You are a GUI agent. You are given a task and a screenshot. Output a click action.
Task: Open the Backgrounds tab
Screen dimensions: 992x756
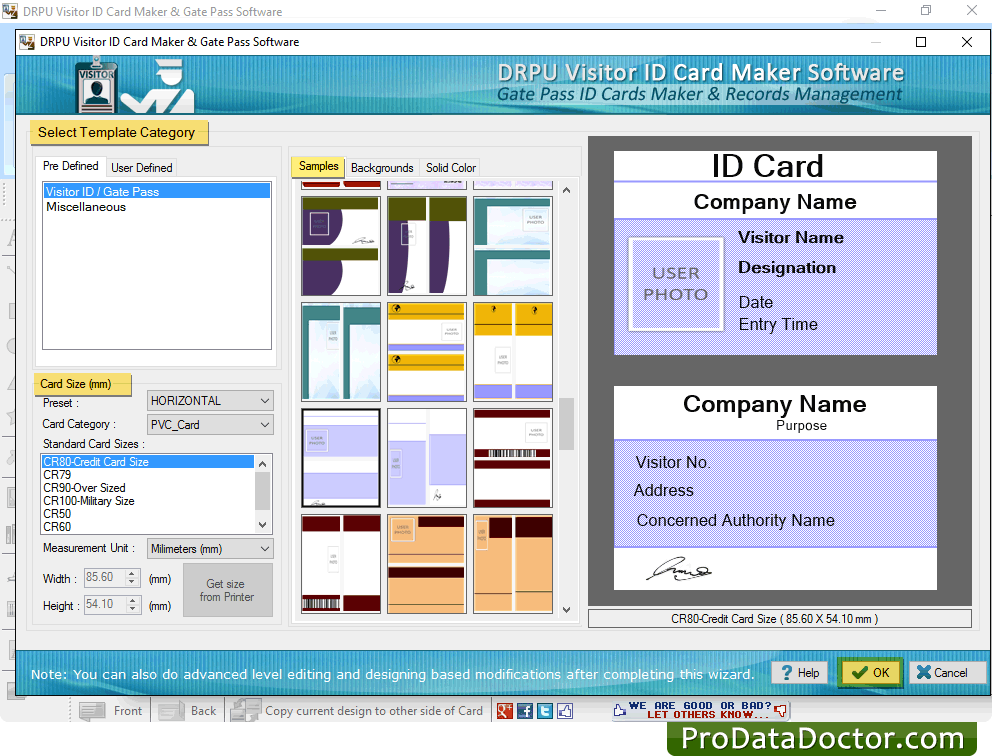point(382,168)
